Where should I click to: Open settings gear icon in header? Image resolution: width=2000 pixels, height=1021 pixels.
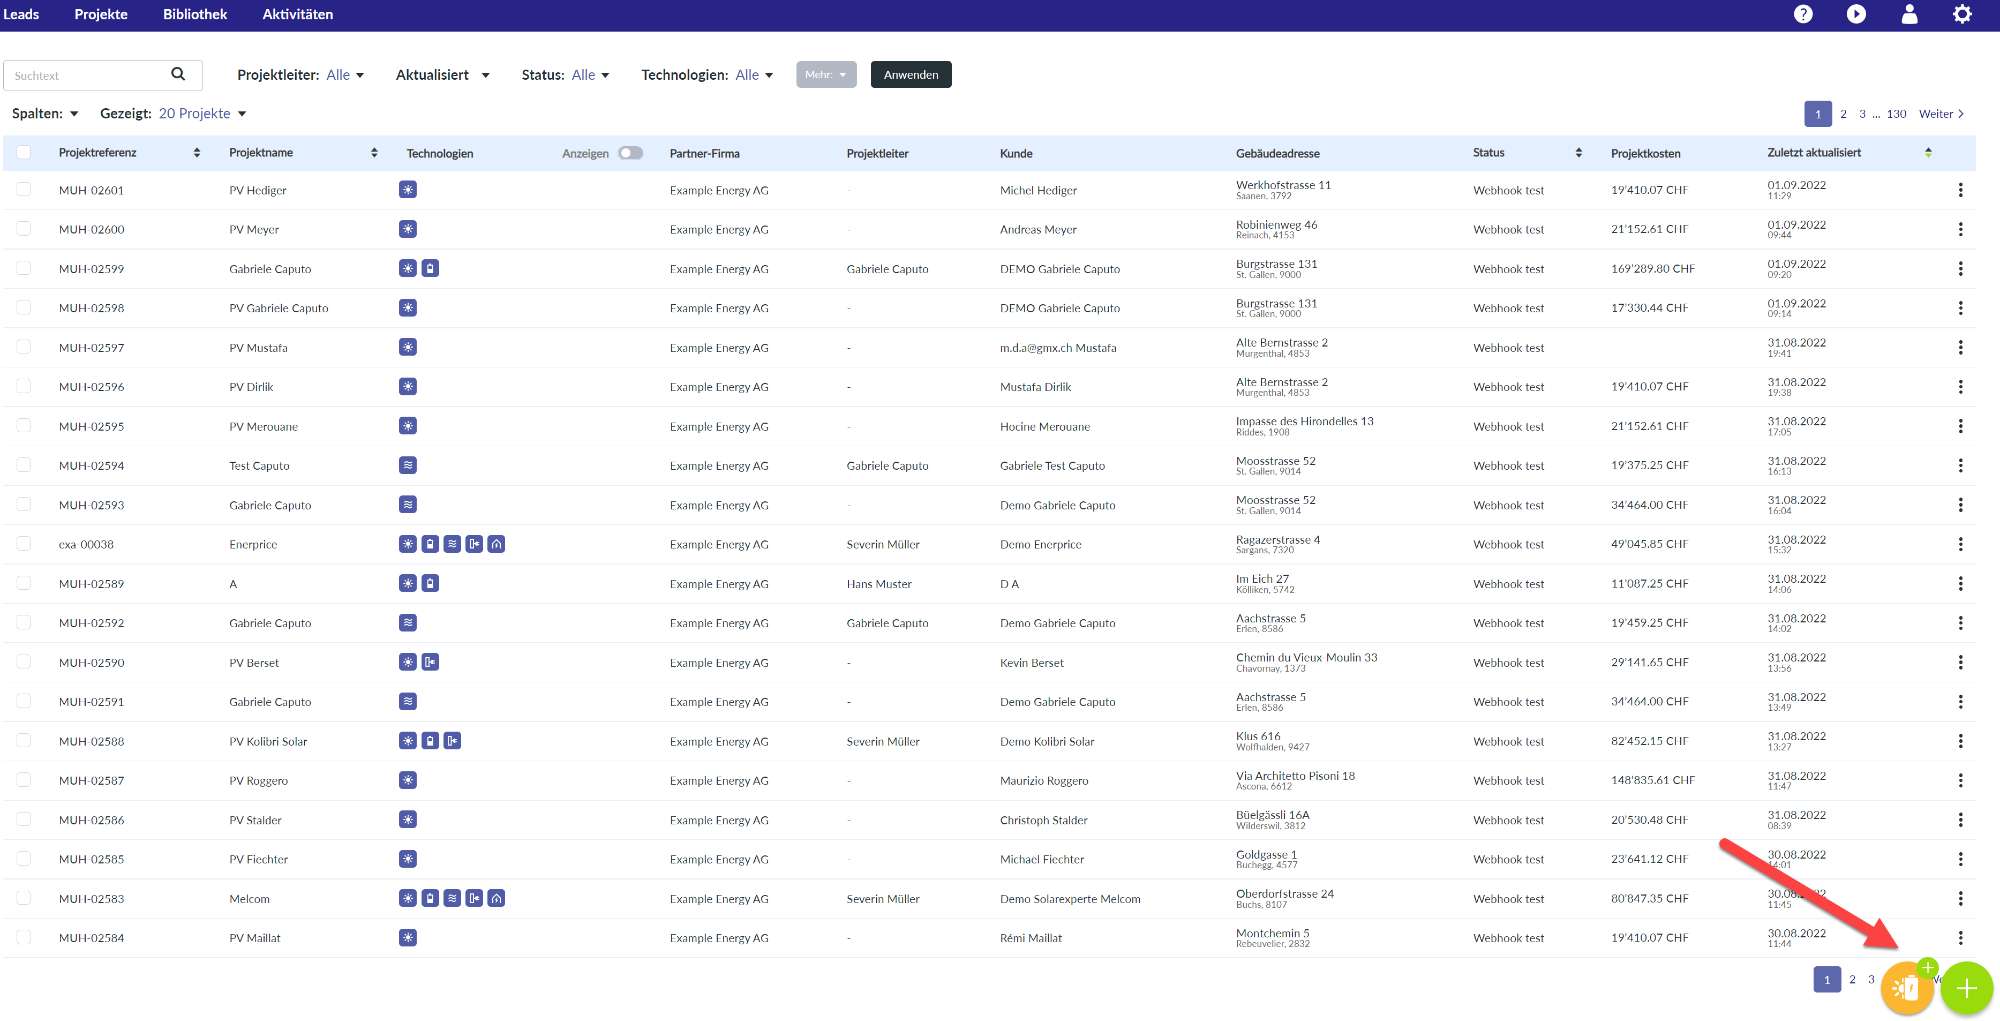tap(1962, 14)
